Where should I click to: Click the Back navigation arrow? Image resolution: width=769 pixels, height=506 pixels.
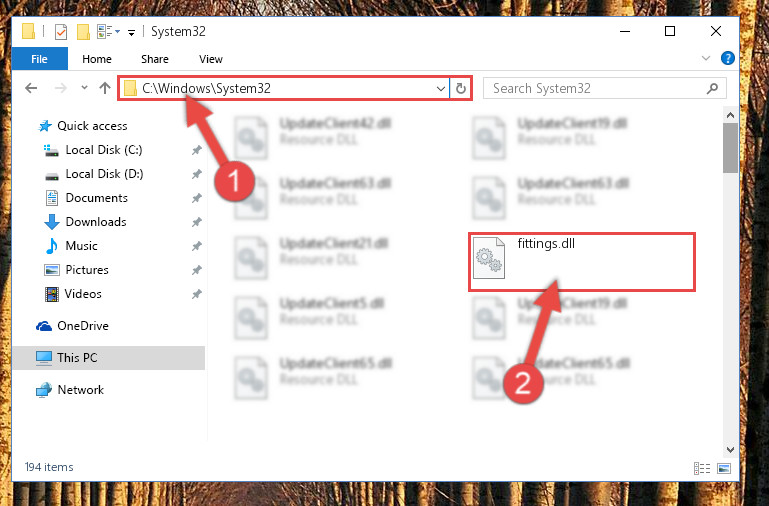point(31,88)
